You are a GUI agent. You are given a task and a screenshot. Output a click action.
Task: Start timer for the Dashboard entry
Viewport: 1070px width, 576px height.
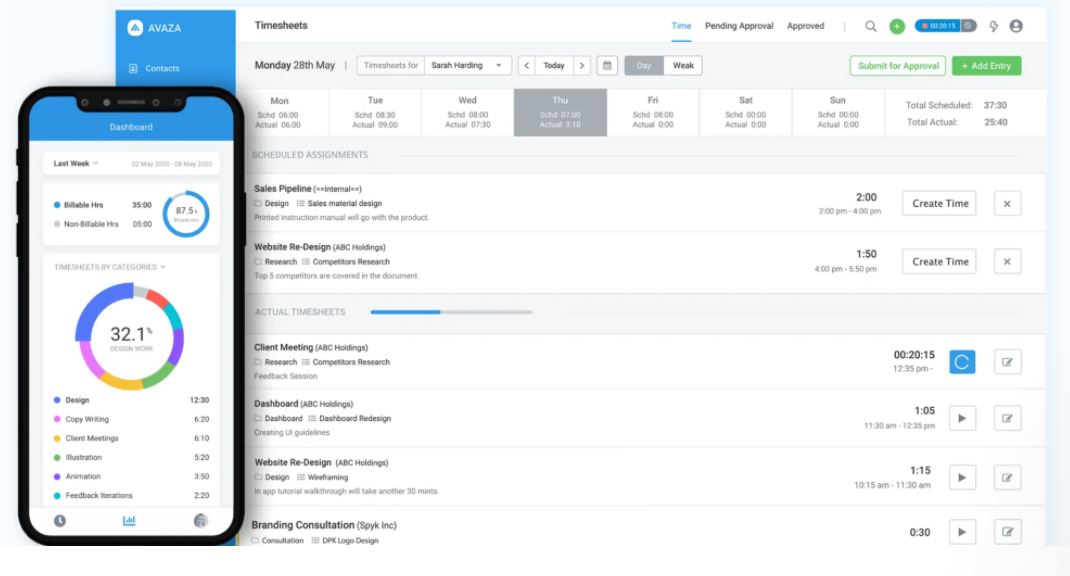coord(962,418)
